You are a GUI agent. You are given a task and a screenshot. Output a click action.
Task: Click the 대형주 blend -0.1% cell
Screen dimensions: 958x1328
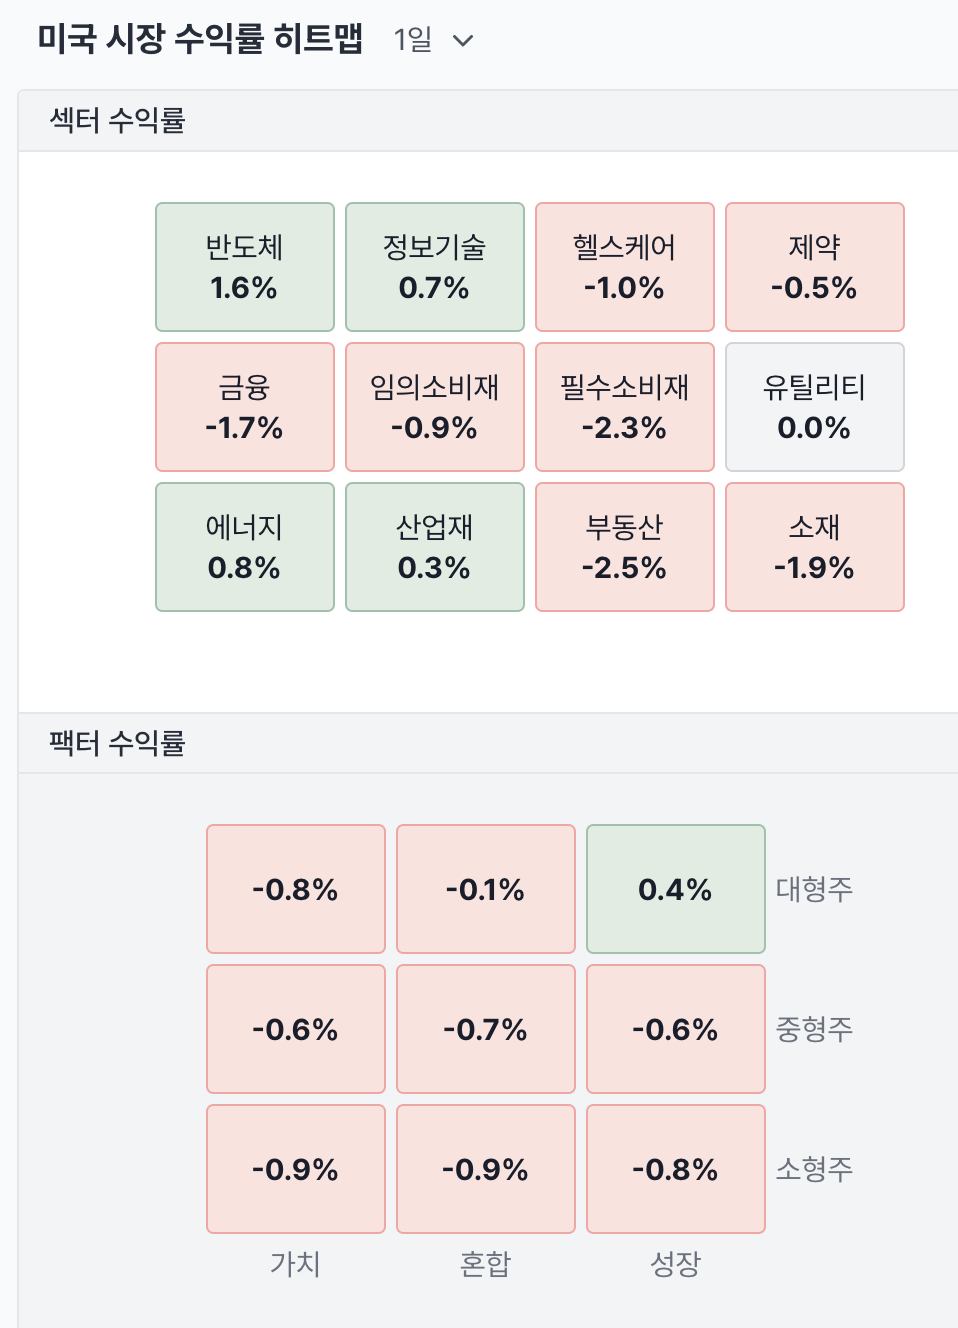click(486, 889)
